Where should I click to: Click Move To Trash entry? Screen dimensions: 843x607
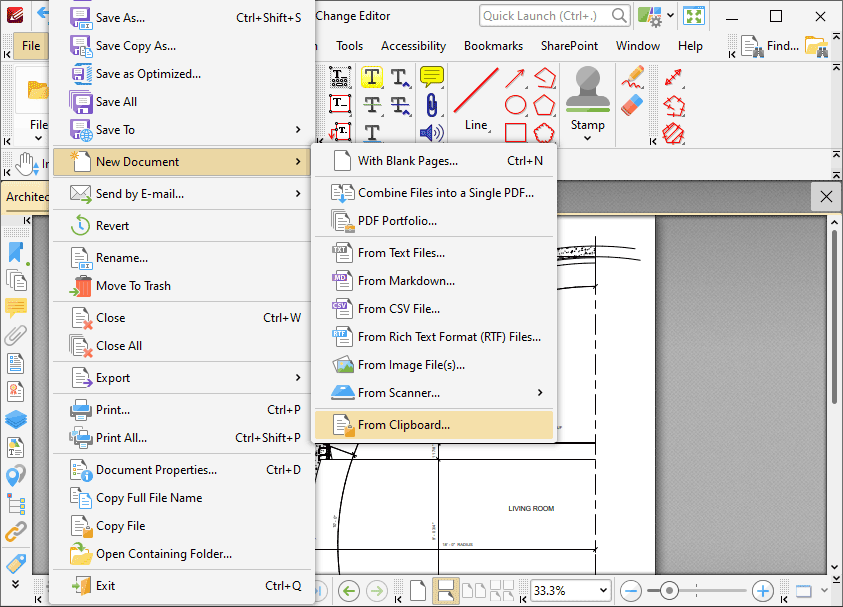(182, 286)
